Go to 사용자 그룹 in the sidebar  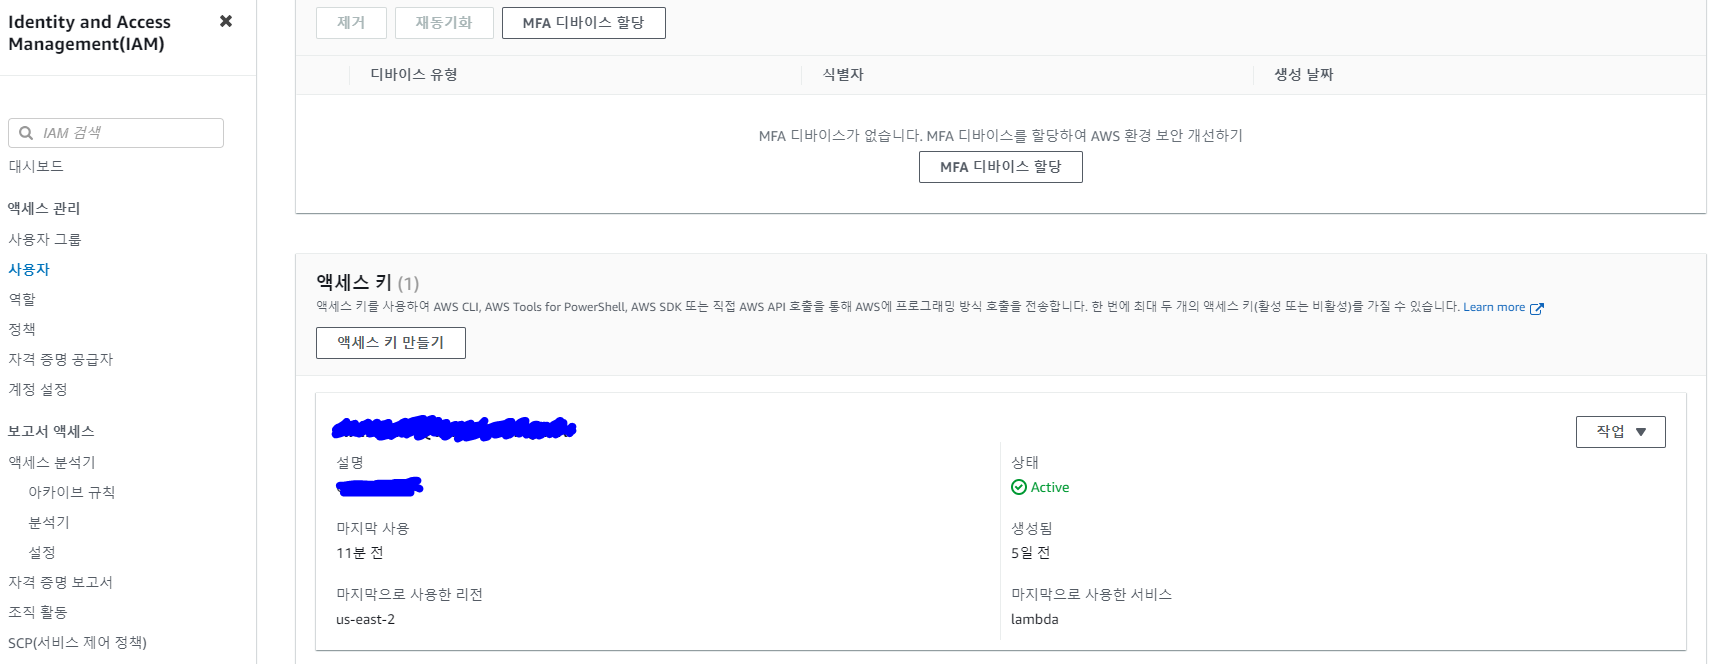coord(45,239)
